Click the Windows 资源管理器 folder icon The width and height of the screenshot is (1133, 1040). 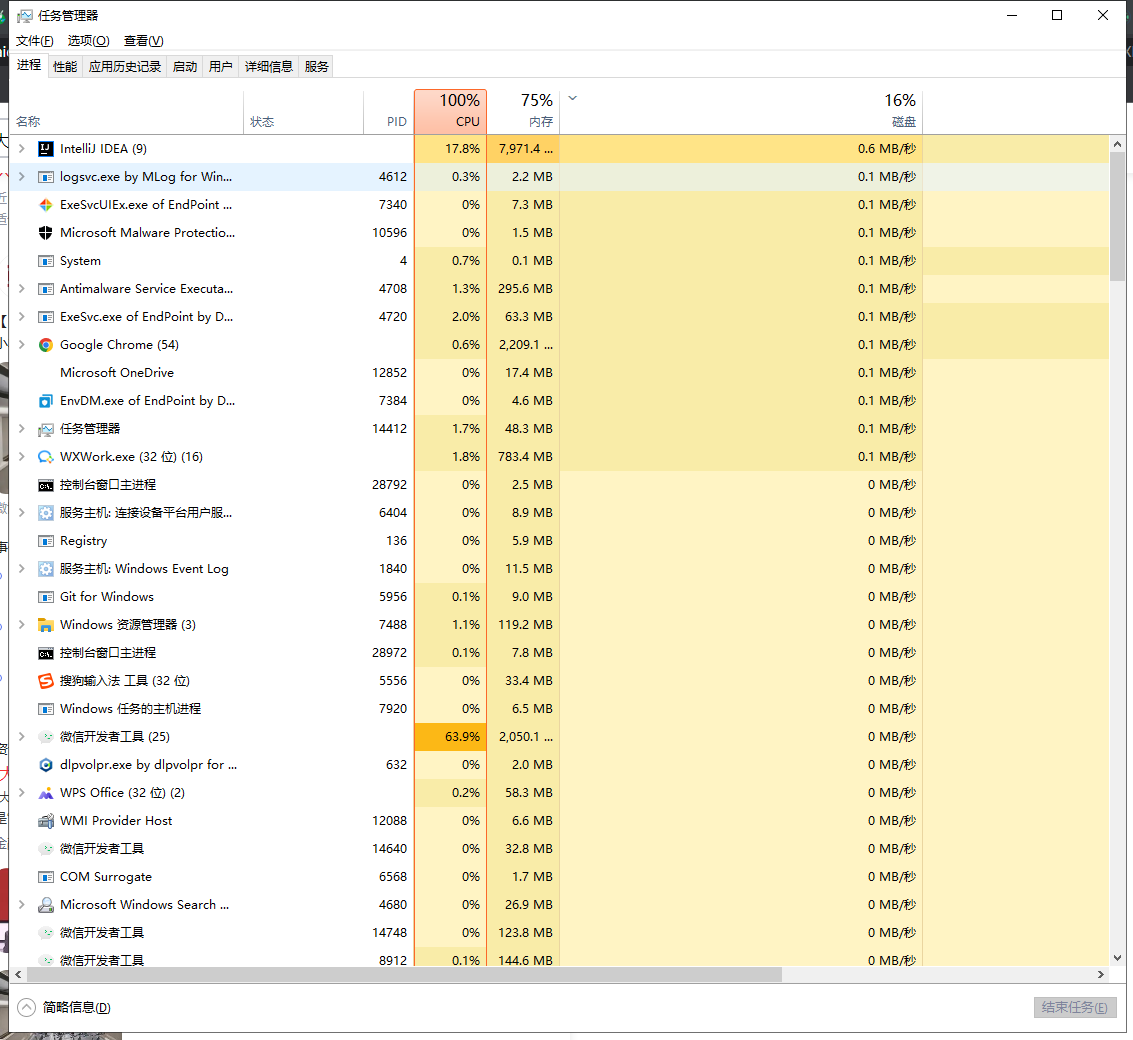[x=46, y=625]
